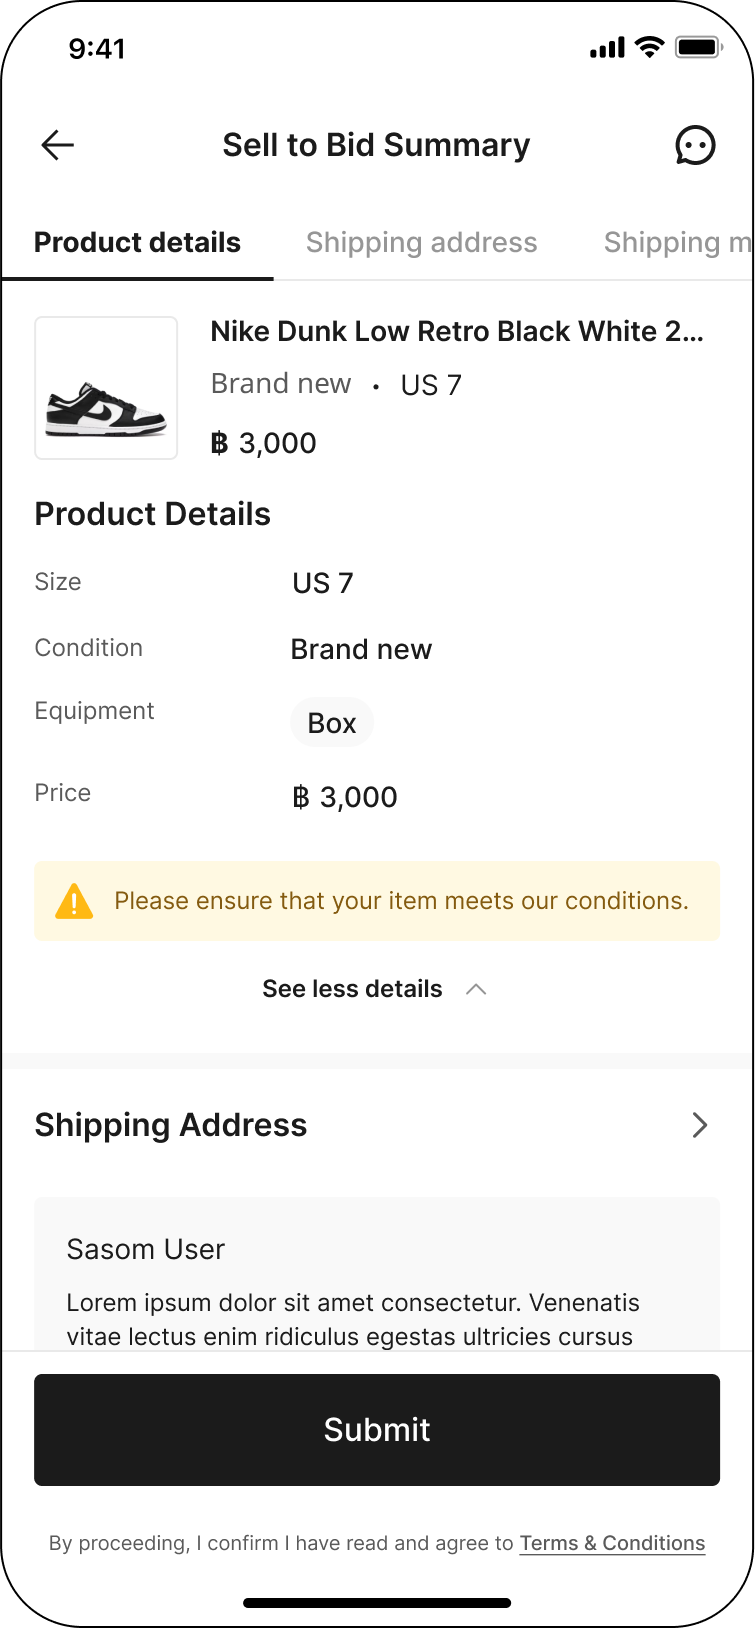Screen dimensions: 755x1628
Task: Select the partially visible Shipping tab
Action: click(x=676, y=243)
